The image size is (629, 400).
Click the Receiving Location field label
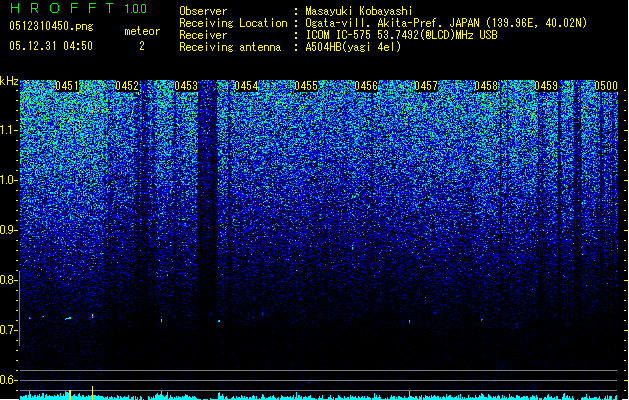[x=233, y=23]
